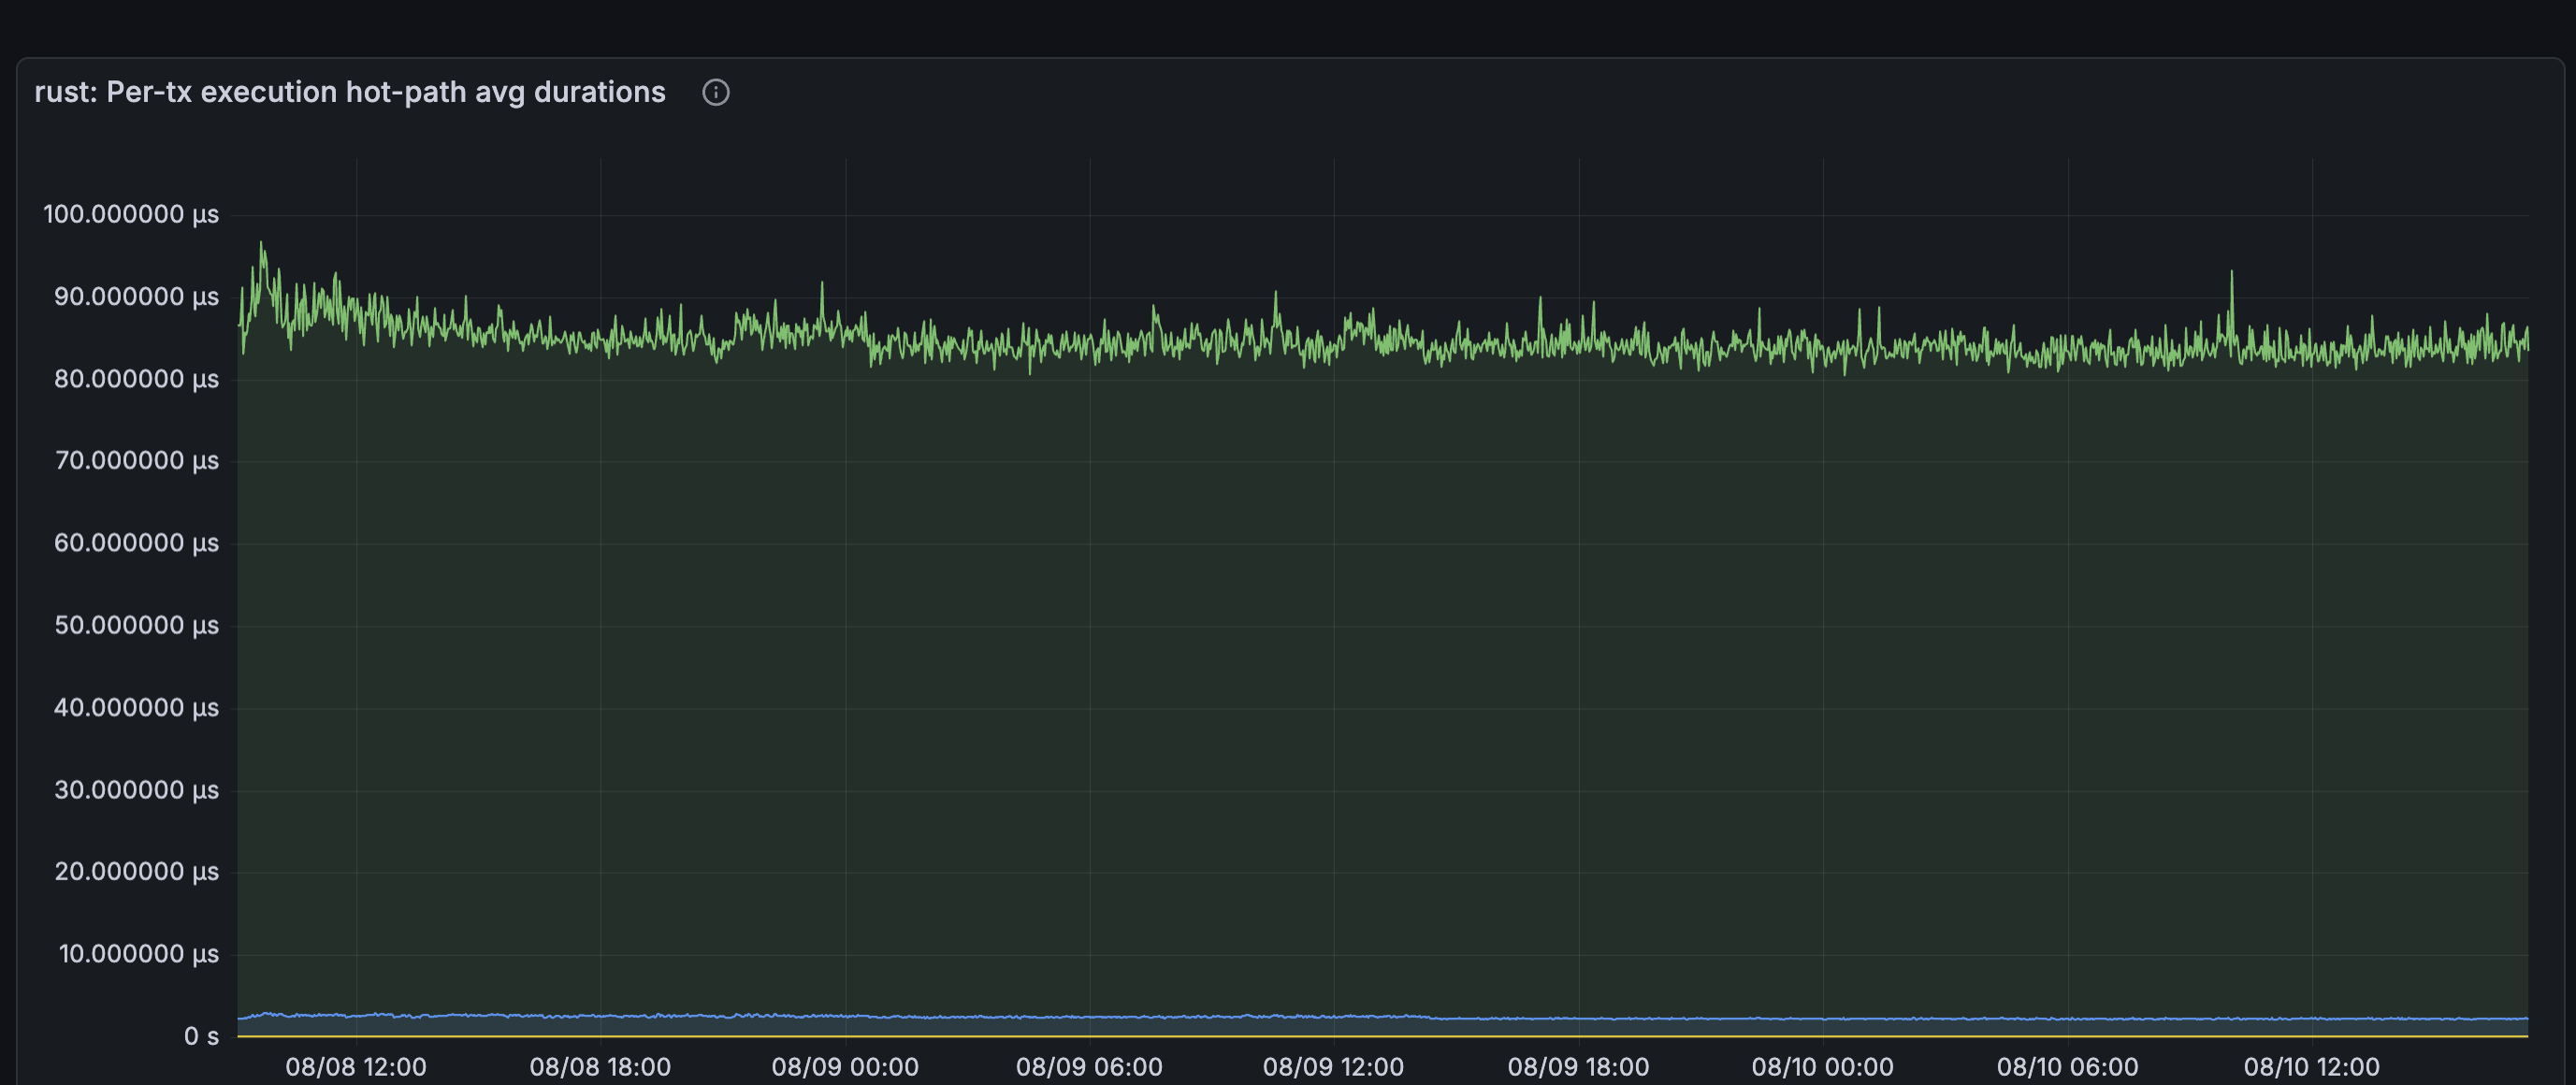Image resolution: width=2576 pixels, height=1085 pixels.
Task: Click the '0 s' y-axis label
Action: 201,1037
